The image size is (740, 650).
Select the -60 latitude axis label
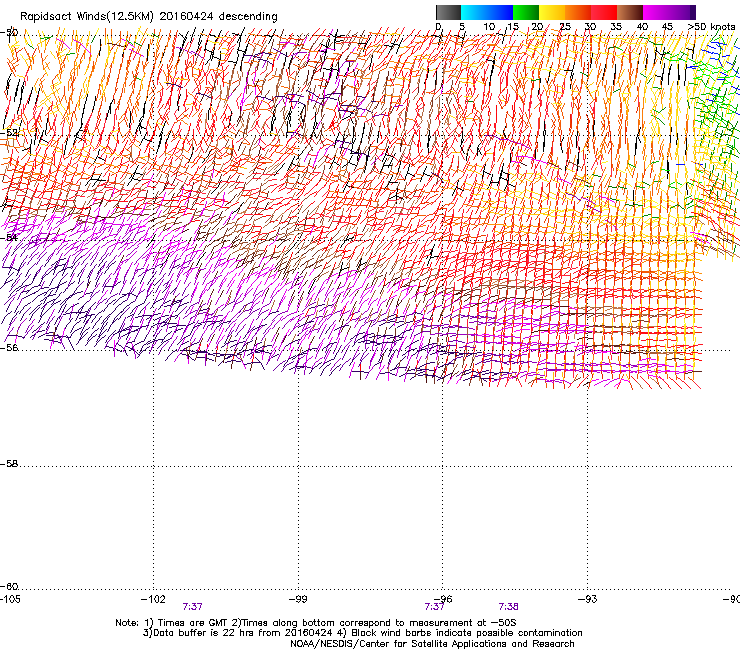pos(9,587)
